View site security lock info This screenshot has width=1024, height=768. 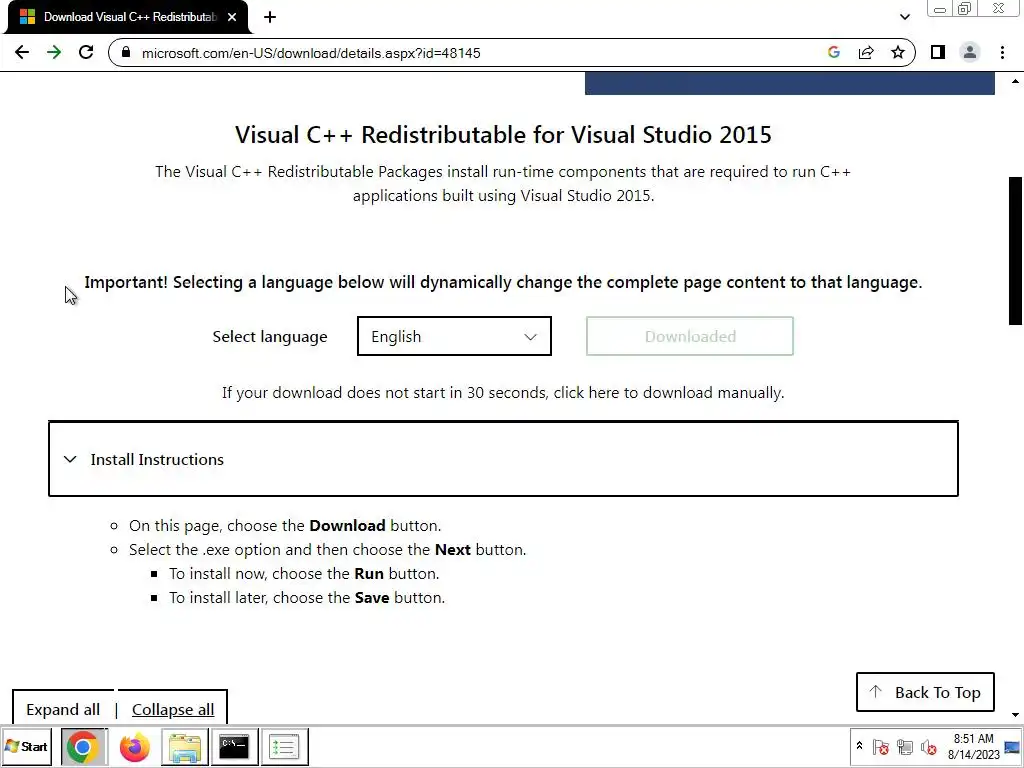(x=126, y=52)
